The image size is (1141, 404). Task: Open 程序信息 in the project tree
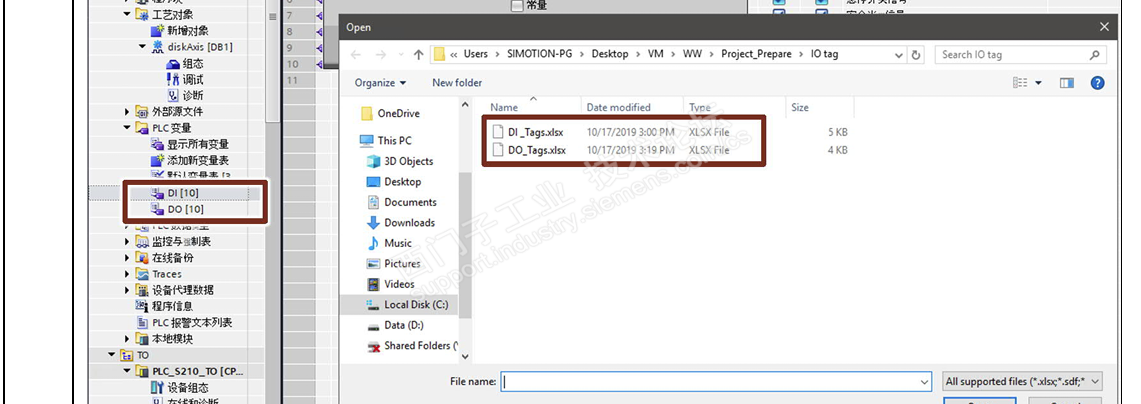point(172,306)
